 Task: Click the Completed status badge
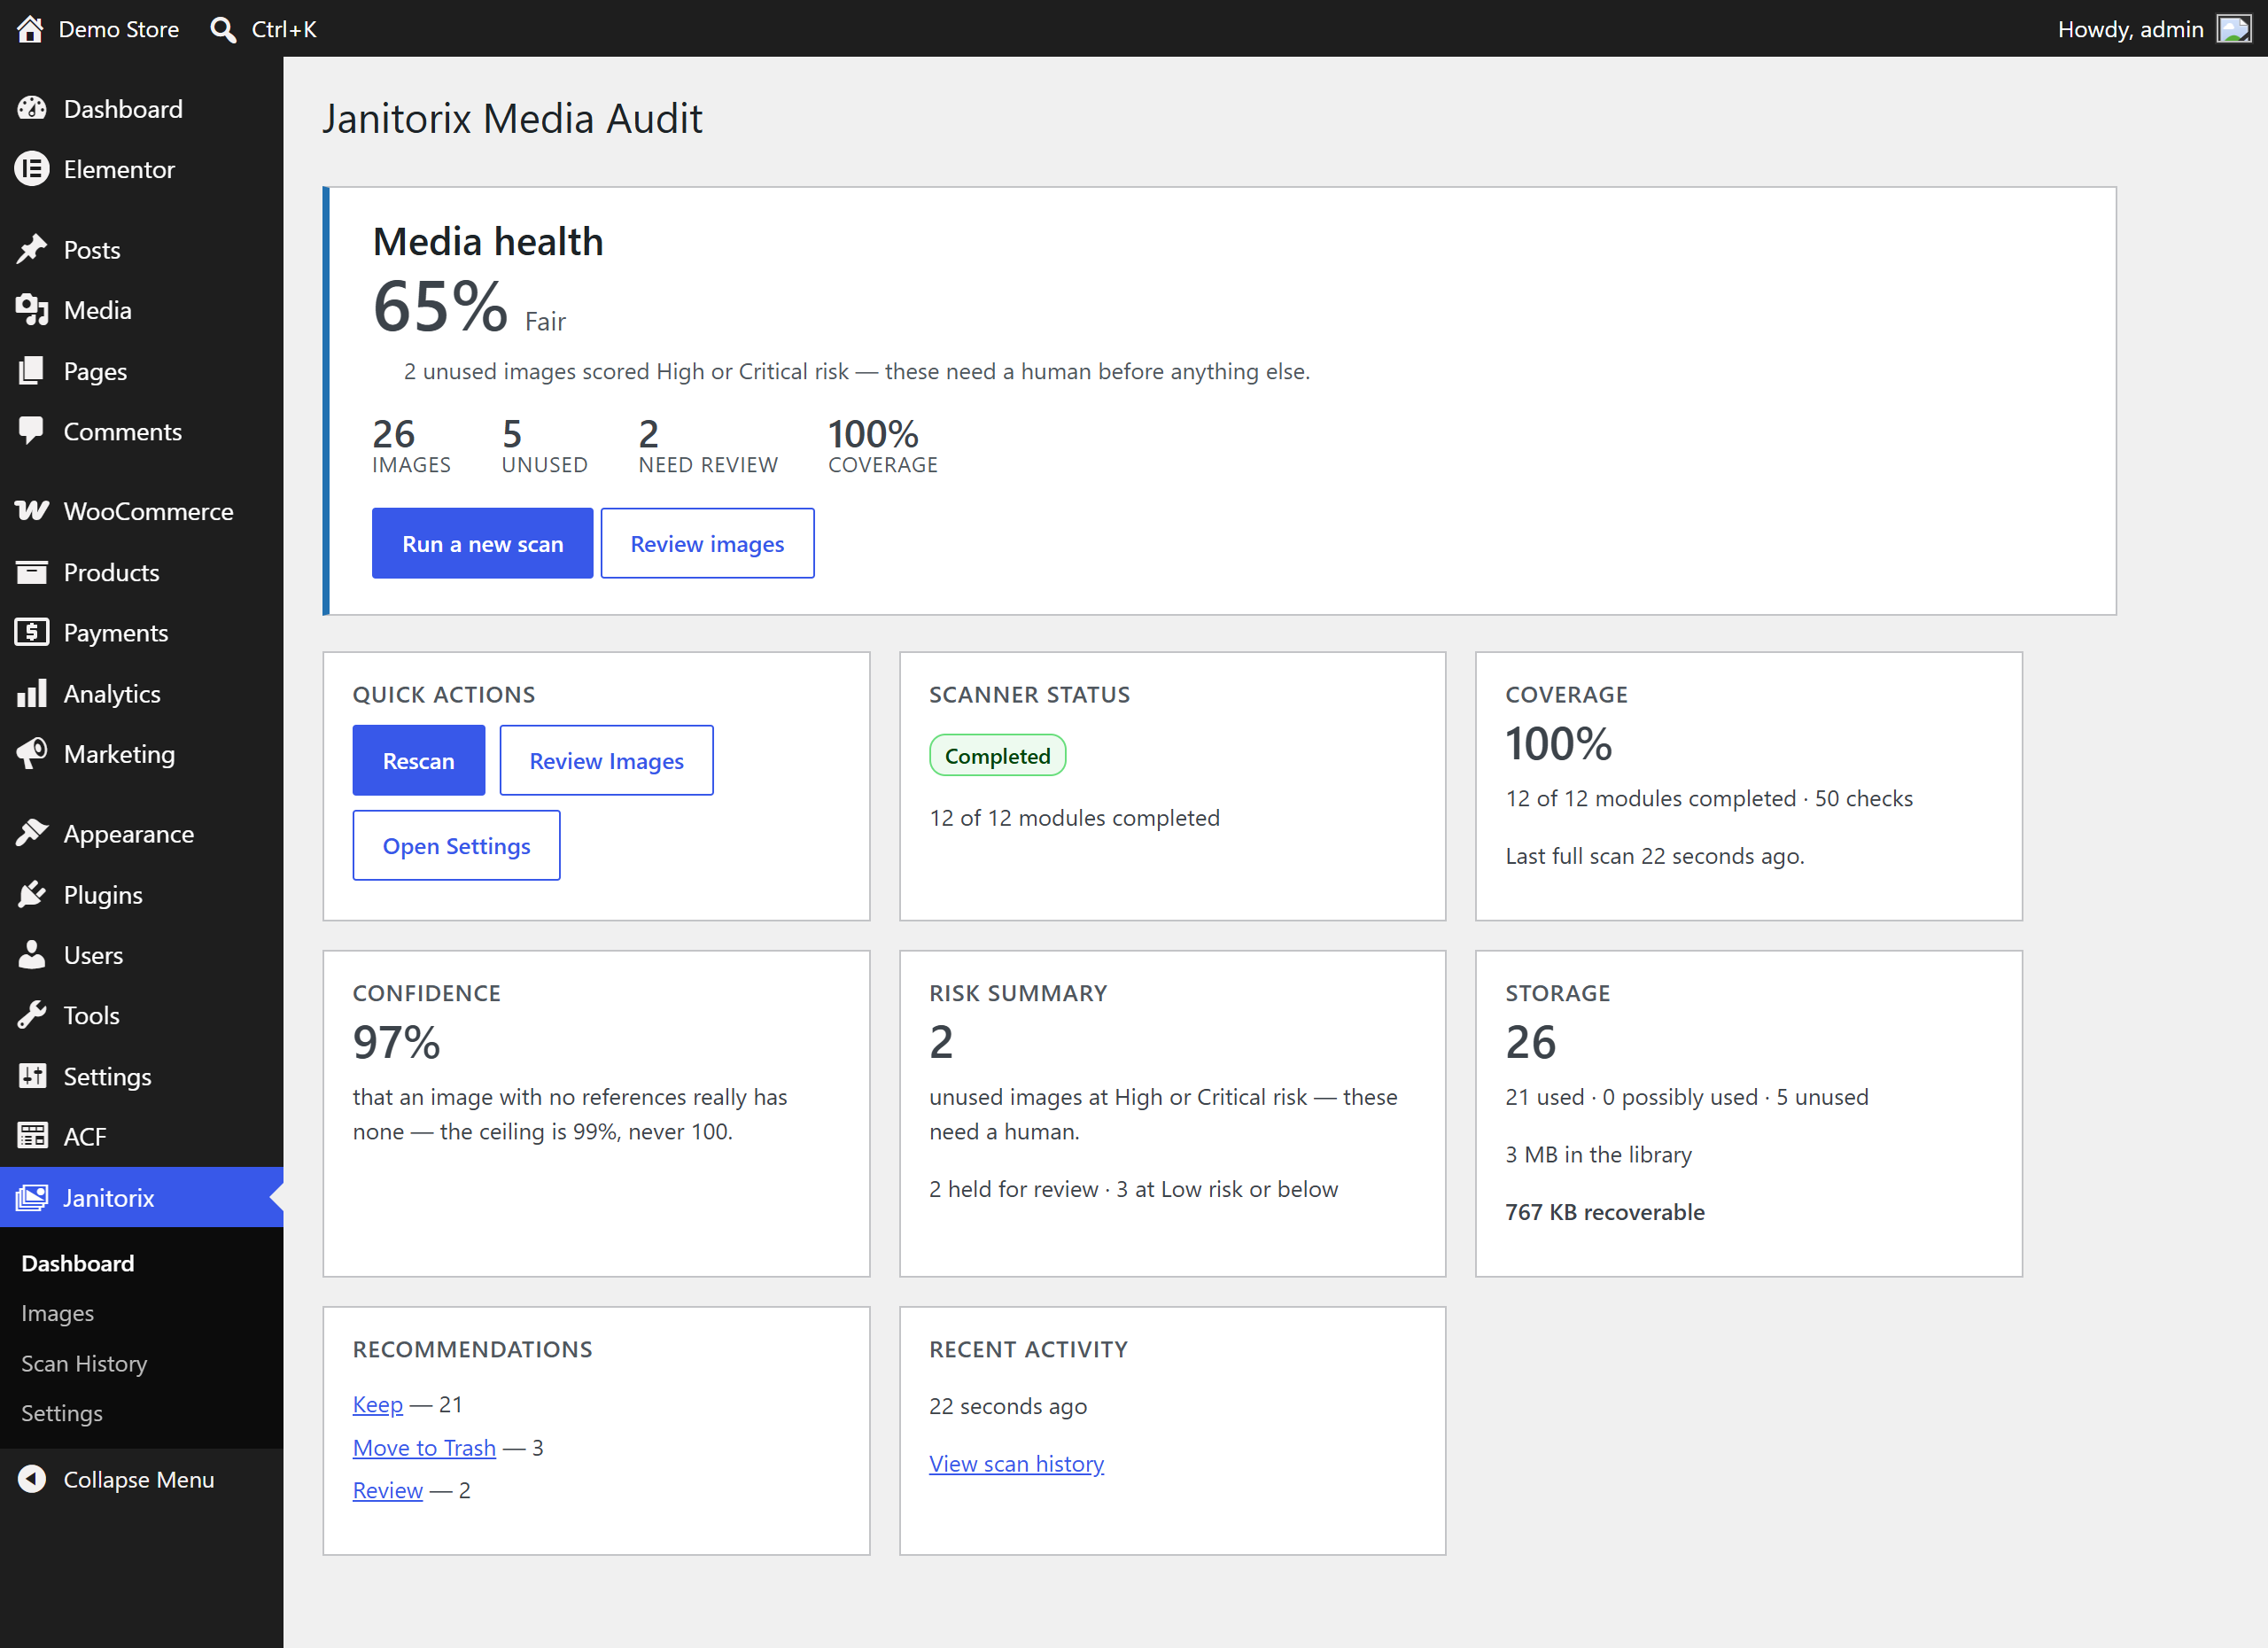[997, 755]
